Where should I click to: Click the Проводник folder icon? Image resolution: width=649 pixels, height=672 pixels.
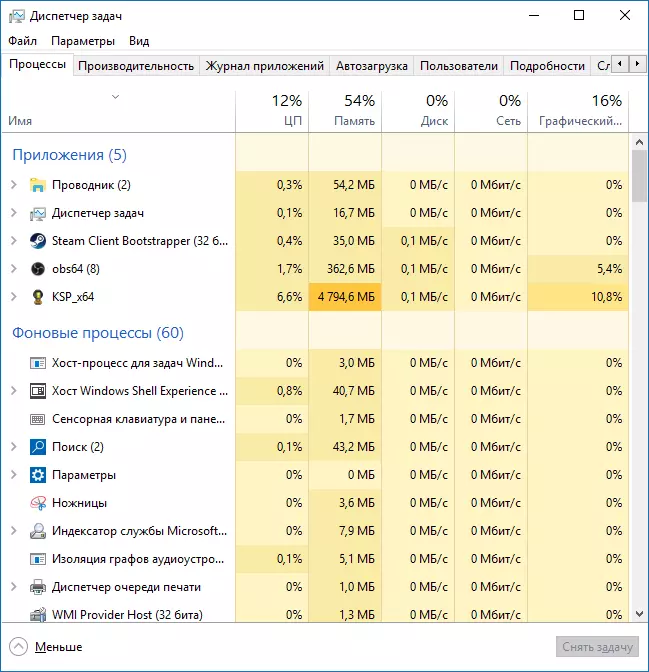(x=38, y=185)
